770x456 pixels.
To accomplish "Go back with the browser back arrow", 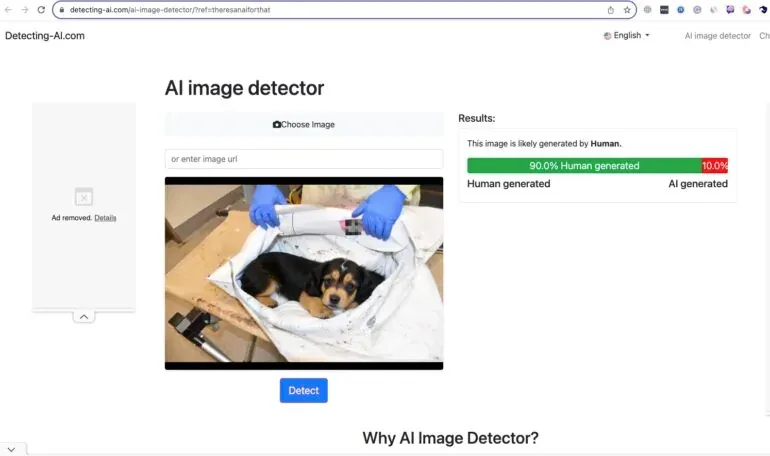I will 8,10.
